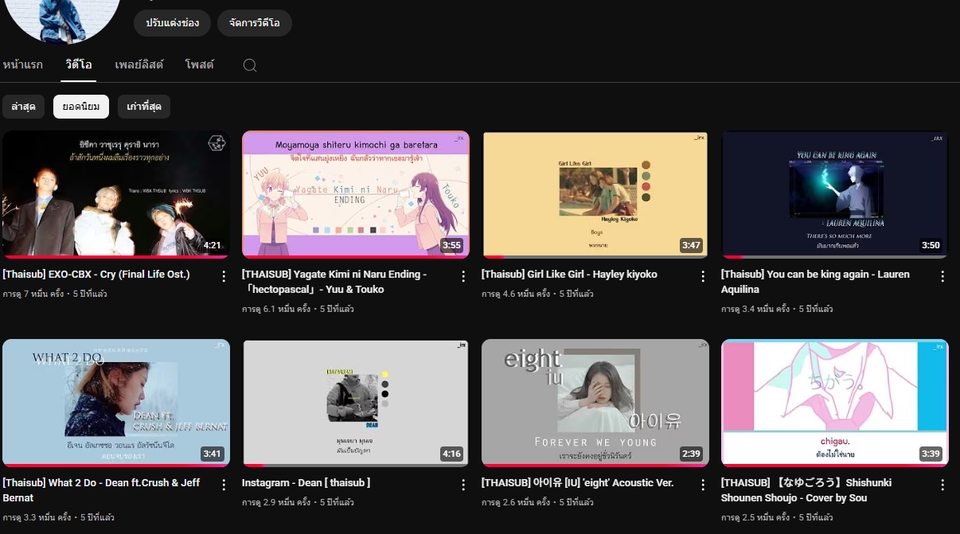Open the Yagate Kimi ni Naru Ending thumbnail
Image resolution: width=960 pixels, height=534 pixels.
[356, 194]
